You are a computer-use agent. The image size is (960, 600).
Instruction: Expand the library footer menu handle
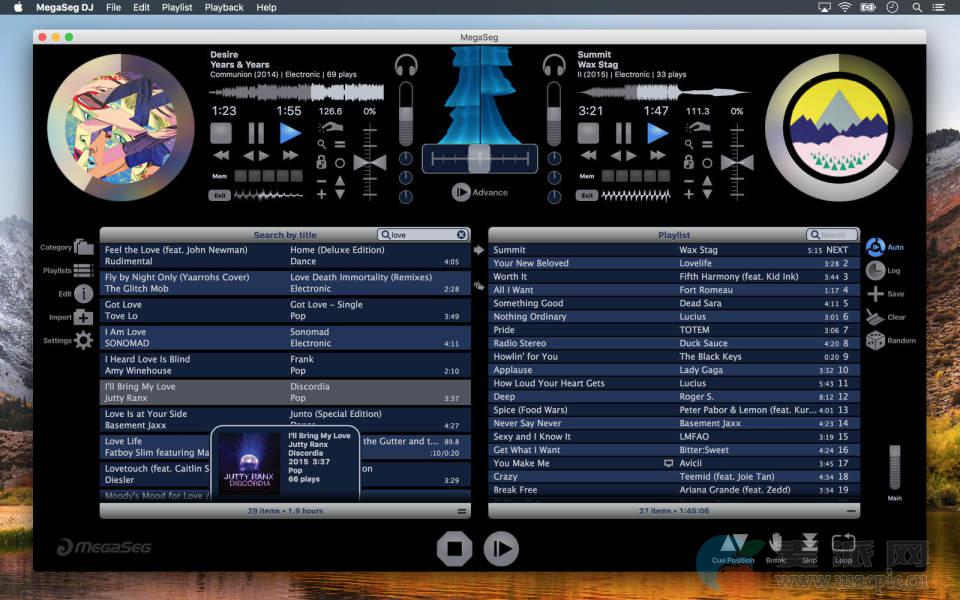tap(462, 511)
